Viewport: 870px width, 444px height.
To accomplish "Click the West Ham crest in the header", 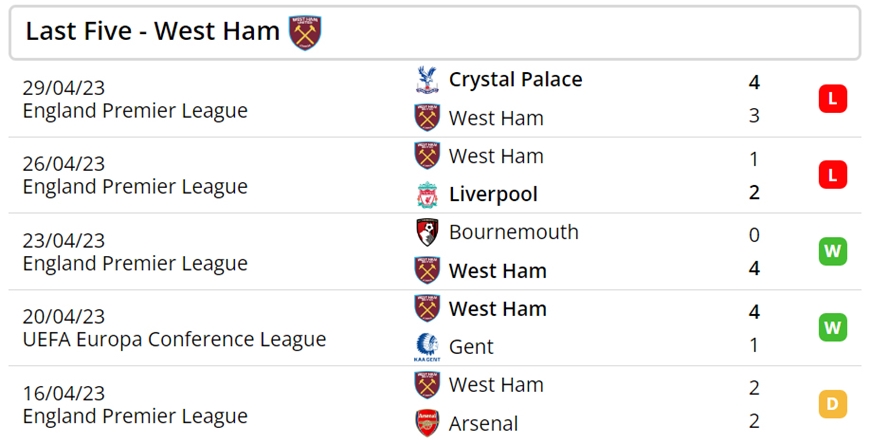I will click(x=305, y=33).
